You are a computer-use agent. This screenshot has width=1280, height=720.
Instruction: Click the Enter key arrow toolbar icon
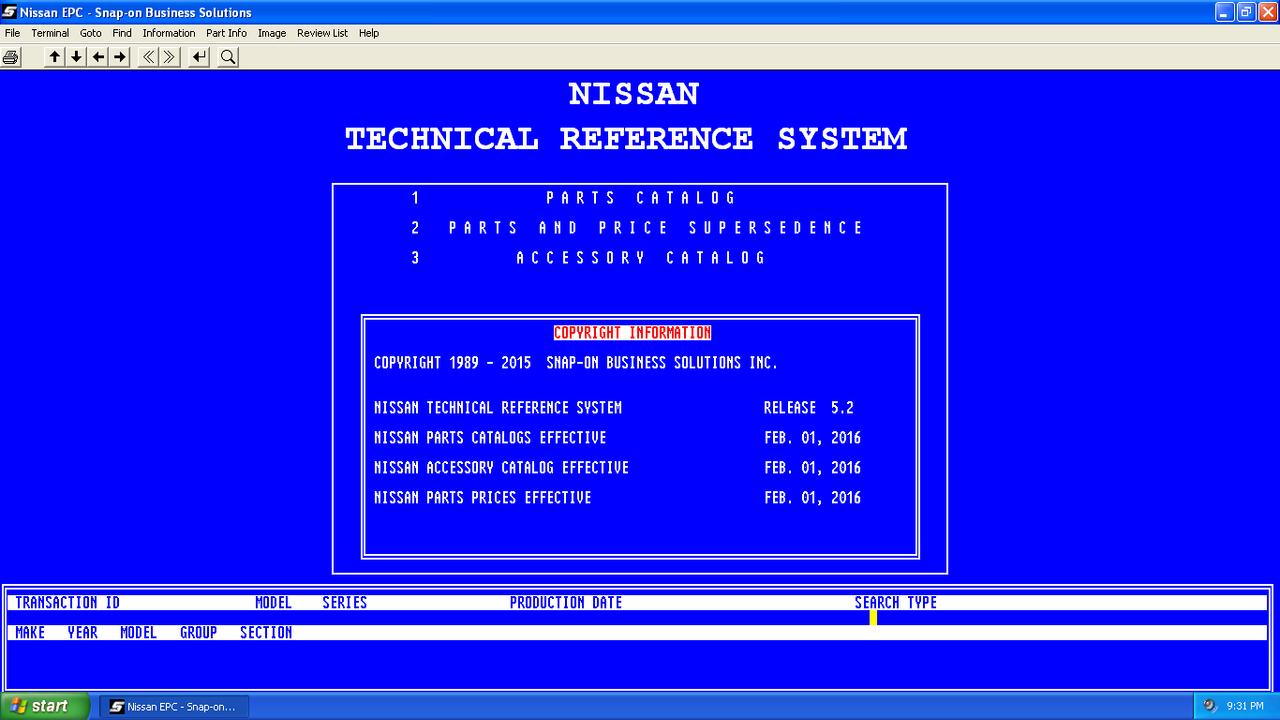pos(200,57)
